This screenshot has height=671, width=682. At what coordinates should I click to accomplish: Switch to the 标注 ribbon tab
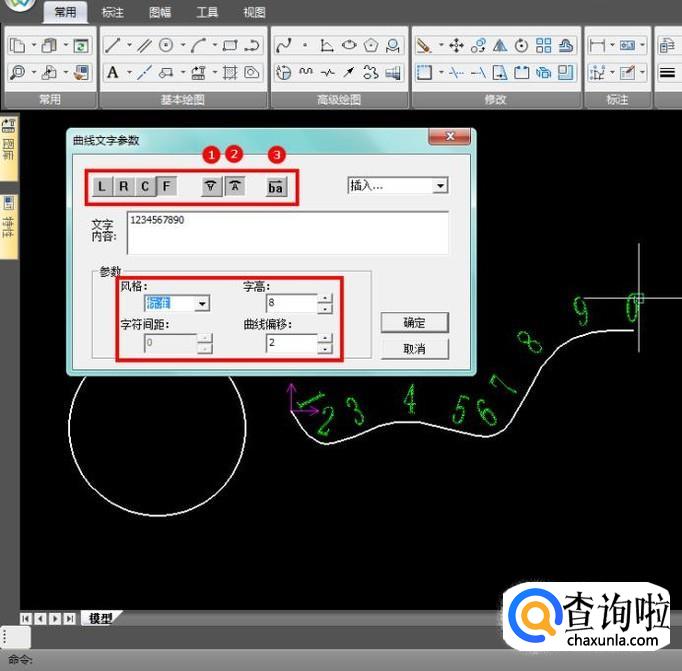tap(113, 12)
